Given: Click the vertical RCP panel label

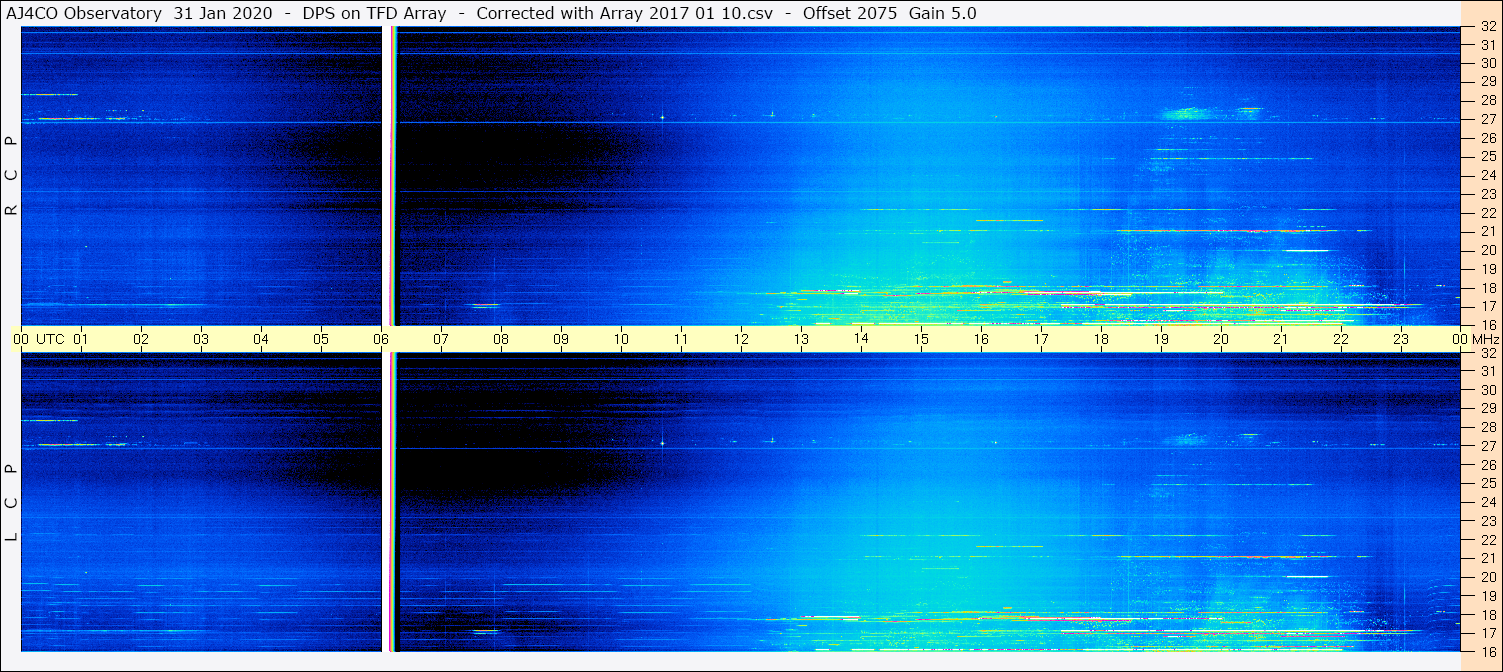Looking at the screenshot, I should 11,176.
